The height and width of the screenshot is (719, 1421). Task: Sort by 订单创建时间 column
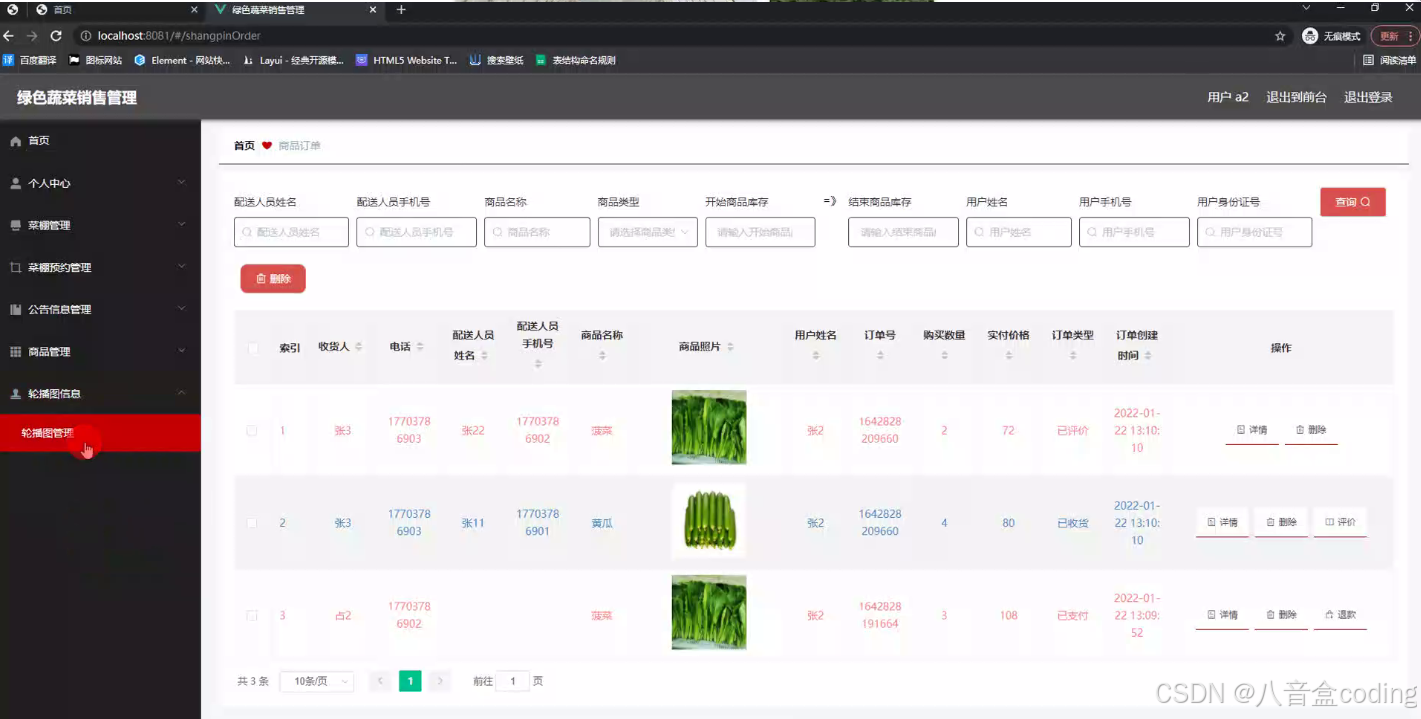click(x=1148, y=356)
